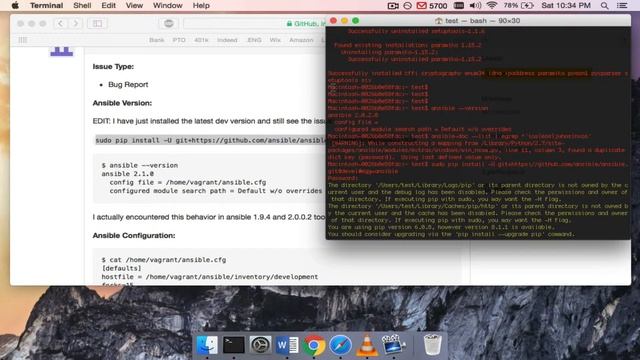Open Safari from the Dock

tap(340, 345)
